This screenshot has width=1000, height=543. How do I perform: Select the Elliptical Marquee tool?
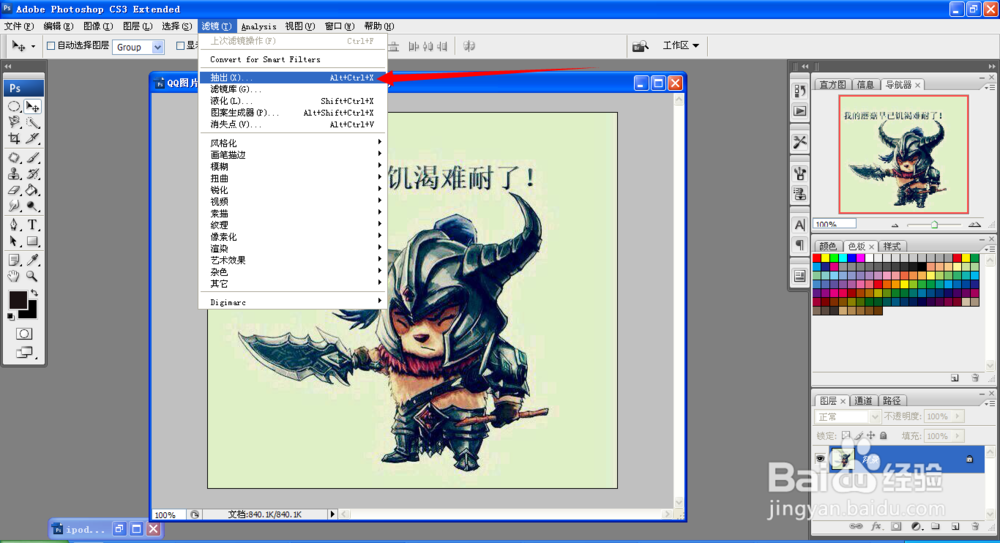tap(14, 106)
